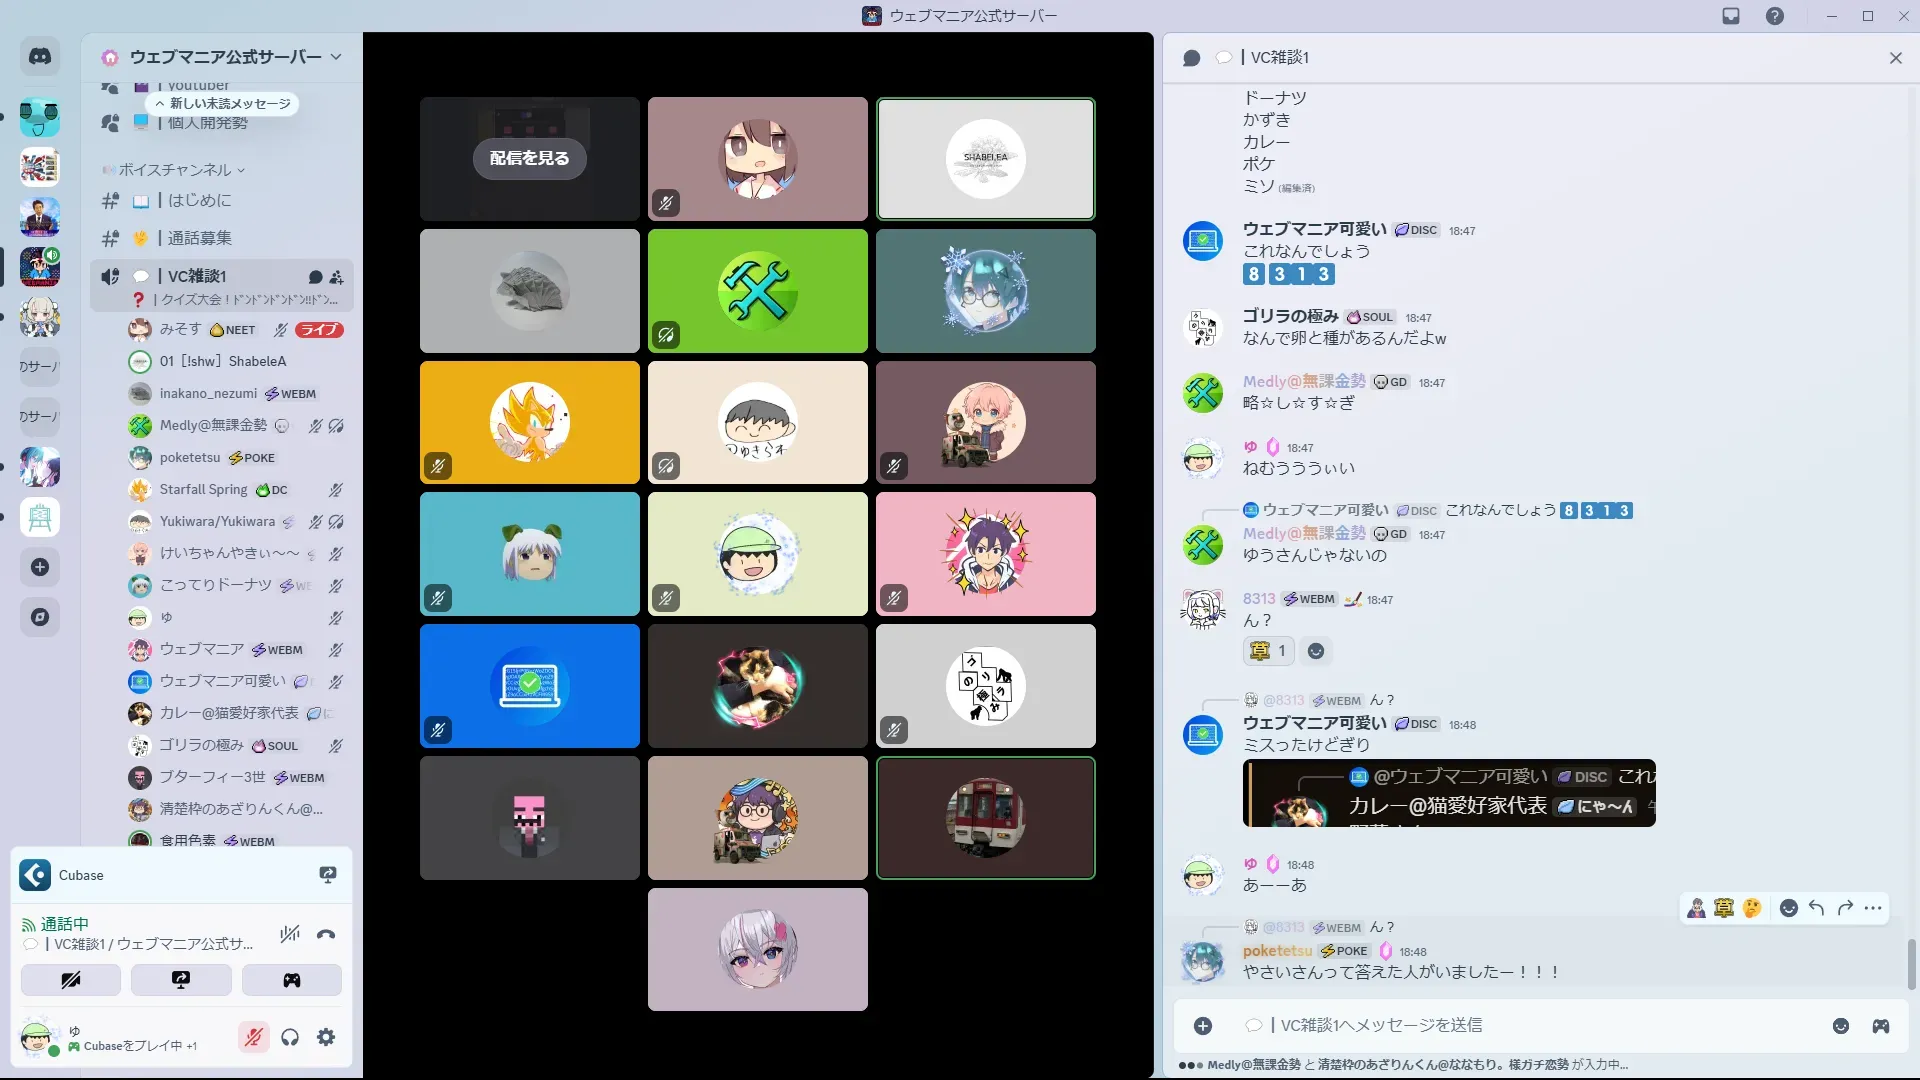The image size is (1920, 1080).
Task: Open the 通話募集 channel
Action: coord(200,239)
